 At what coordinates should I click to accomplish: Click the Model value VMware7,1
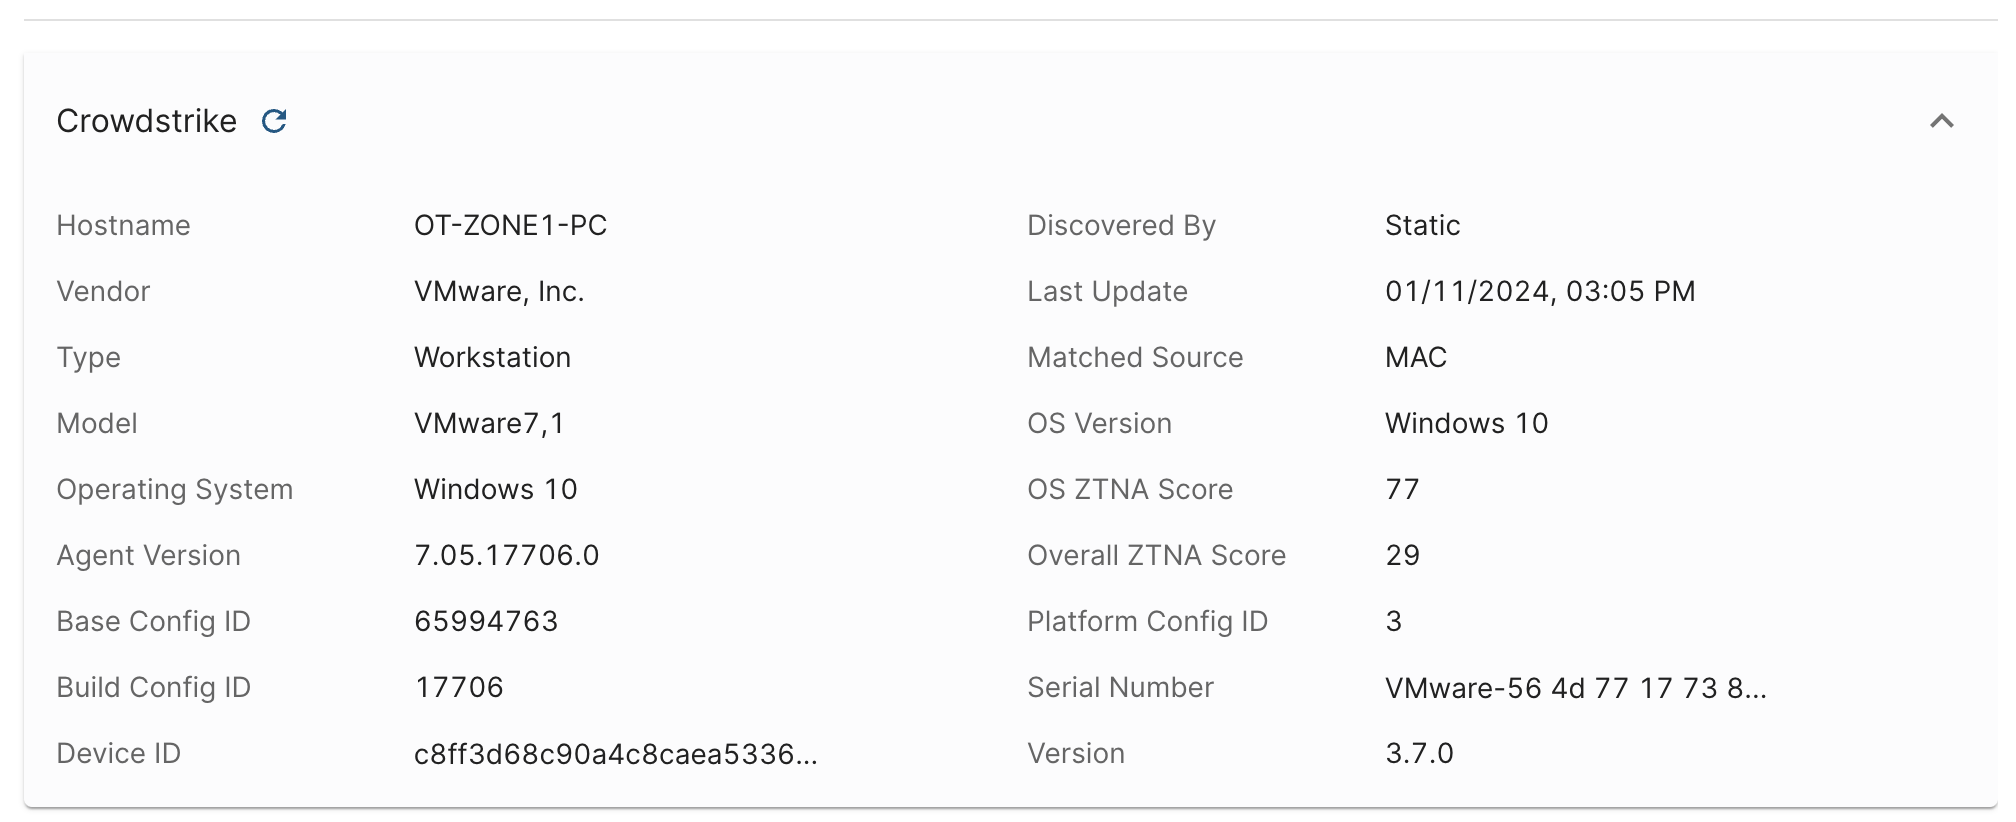point(489,424)
